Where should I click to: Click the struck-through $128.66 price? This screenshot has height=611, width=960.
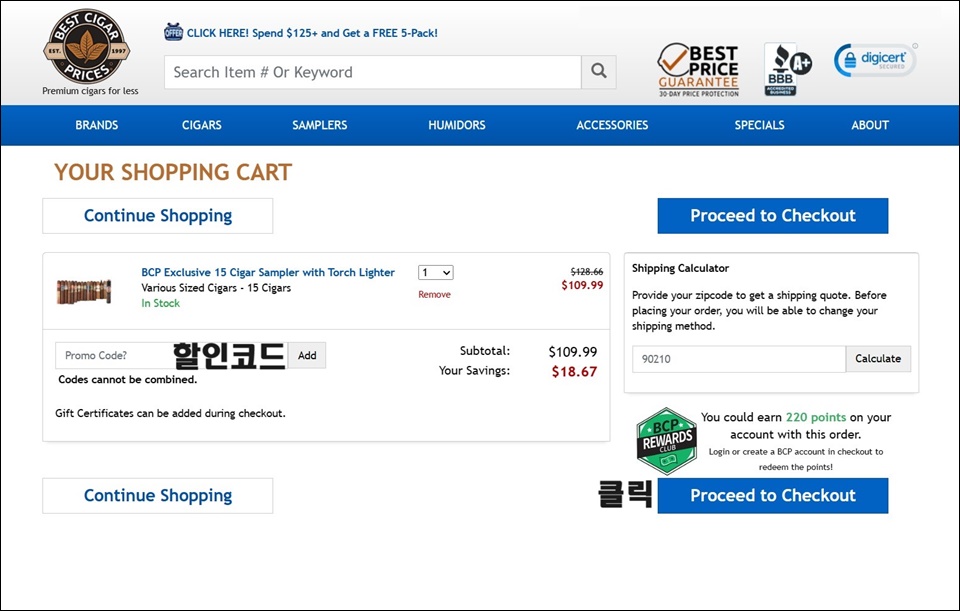point(587,271)
